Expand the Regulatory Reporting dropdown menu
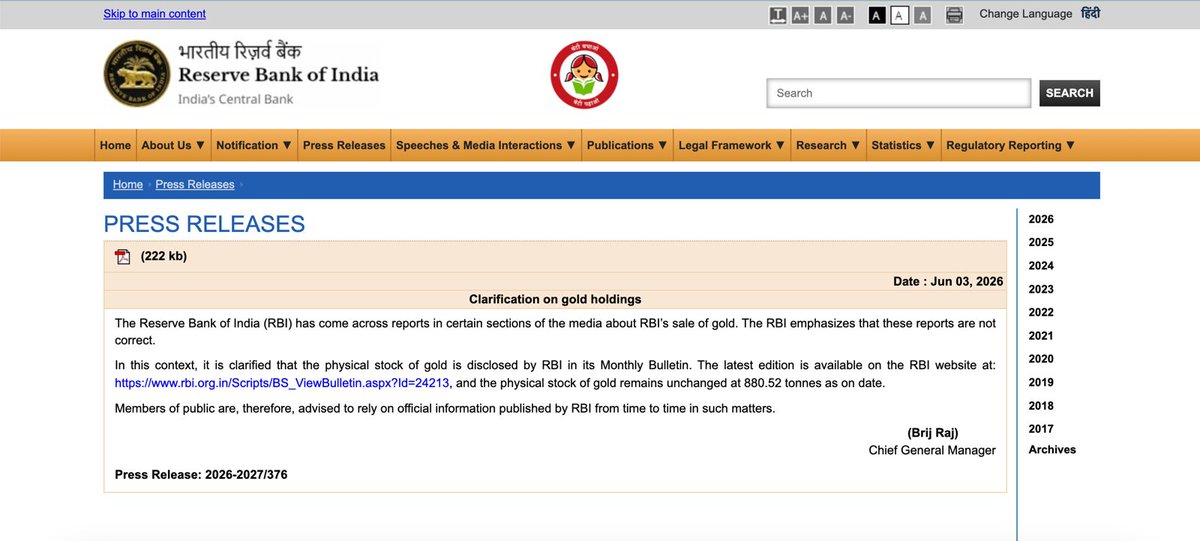1200x541 pixels. coord(1010,145)
